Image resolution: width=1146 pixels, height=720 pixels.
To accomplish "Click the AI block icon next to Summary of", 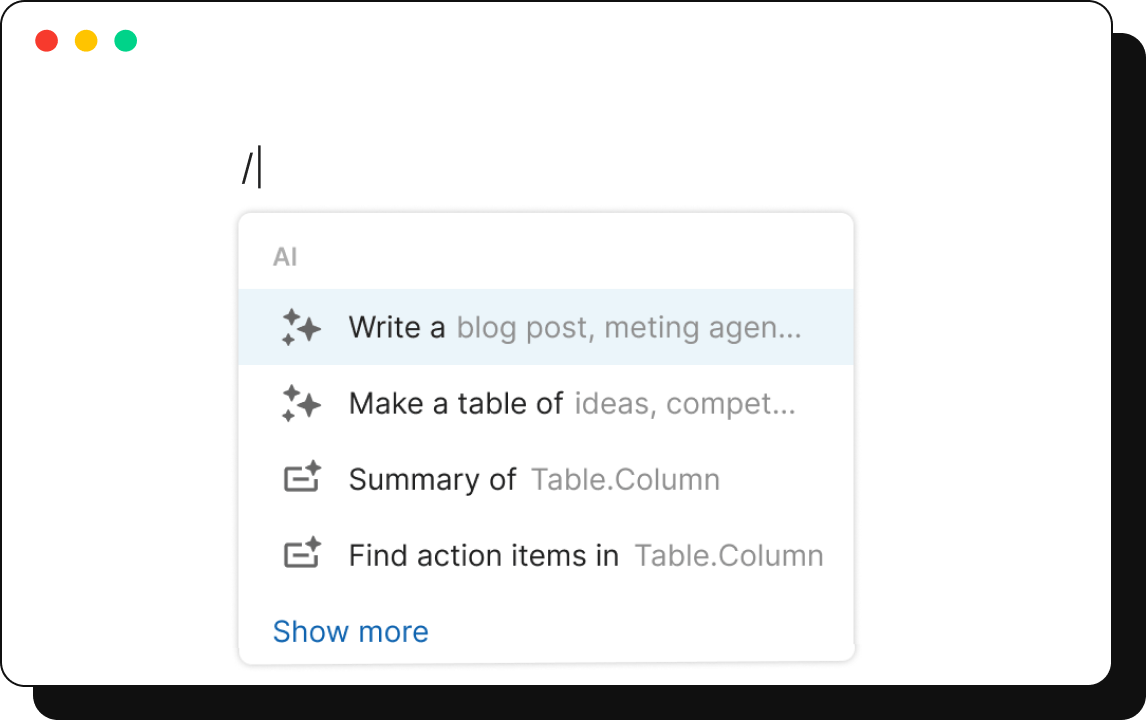I will tap(302, 477).
